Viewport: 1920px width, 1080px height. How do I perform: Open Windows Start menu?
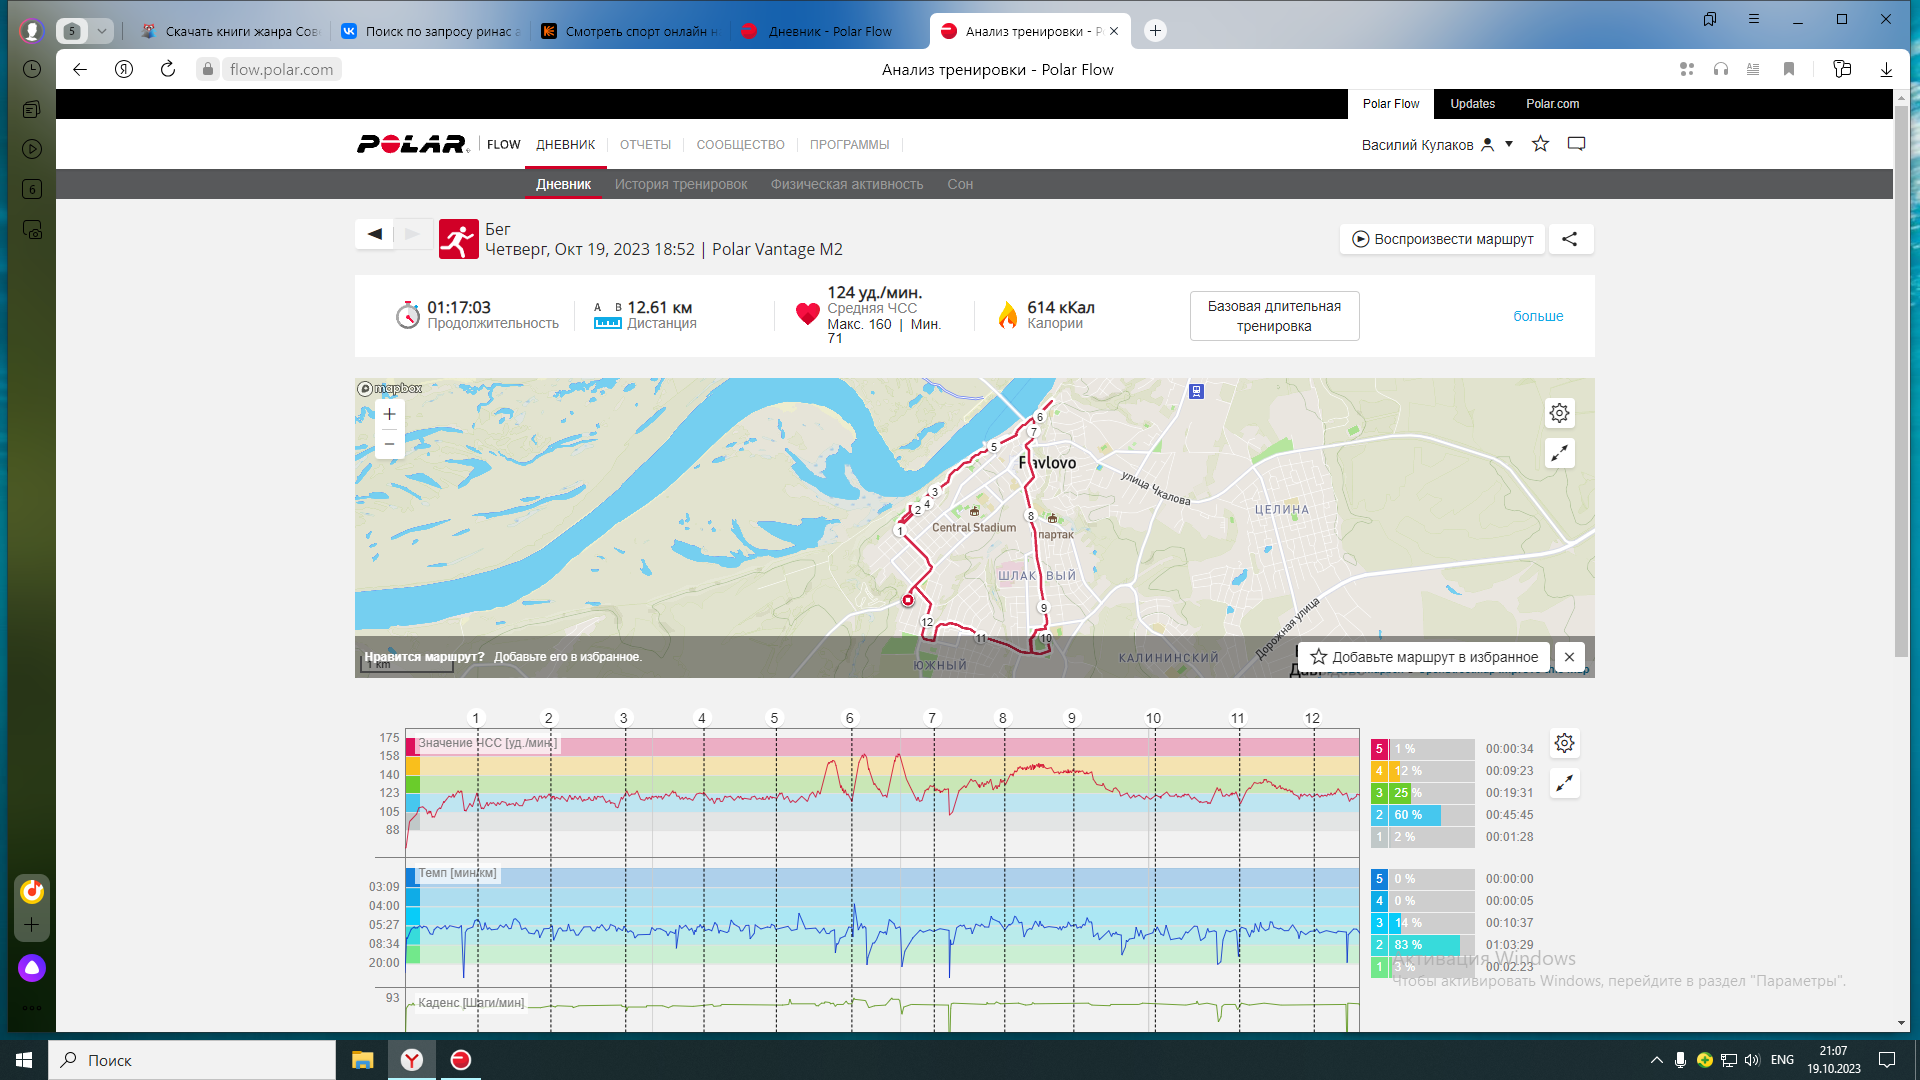pos(24,1060)
